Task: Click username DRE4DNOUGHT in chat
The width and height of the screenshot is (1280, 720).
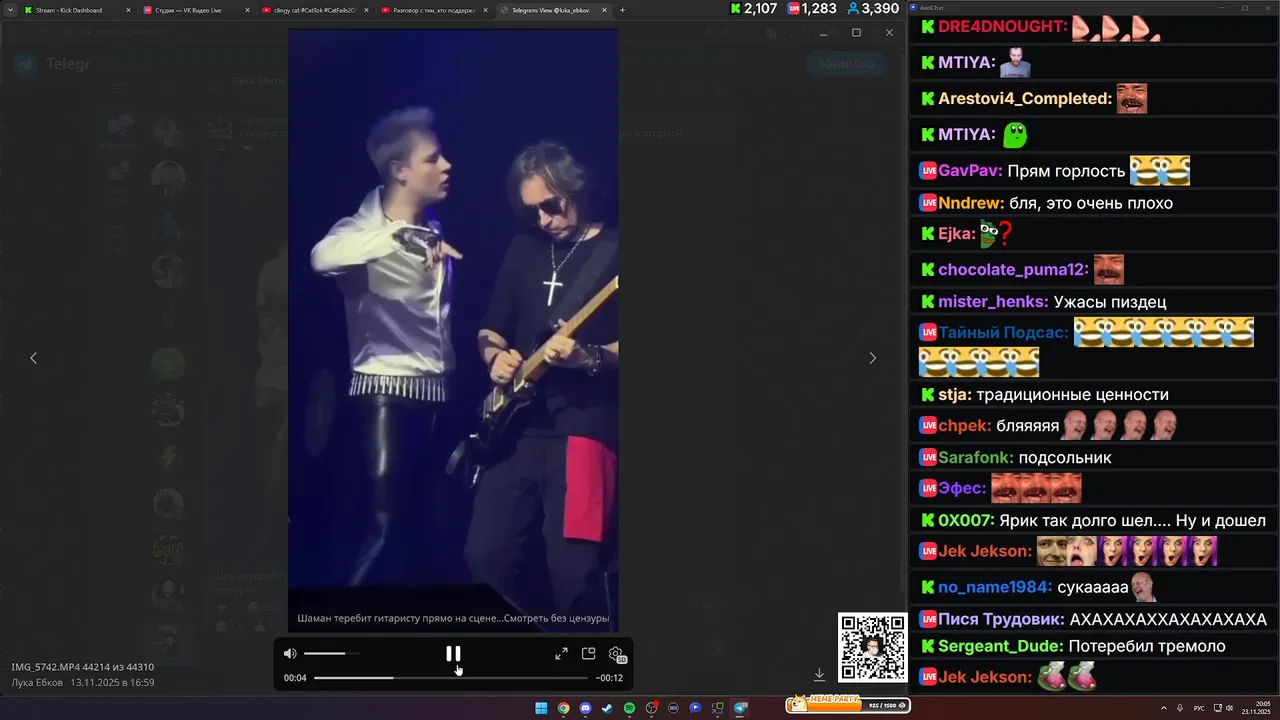Action: tap(1003, 27)
